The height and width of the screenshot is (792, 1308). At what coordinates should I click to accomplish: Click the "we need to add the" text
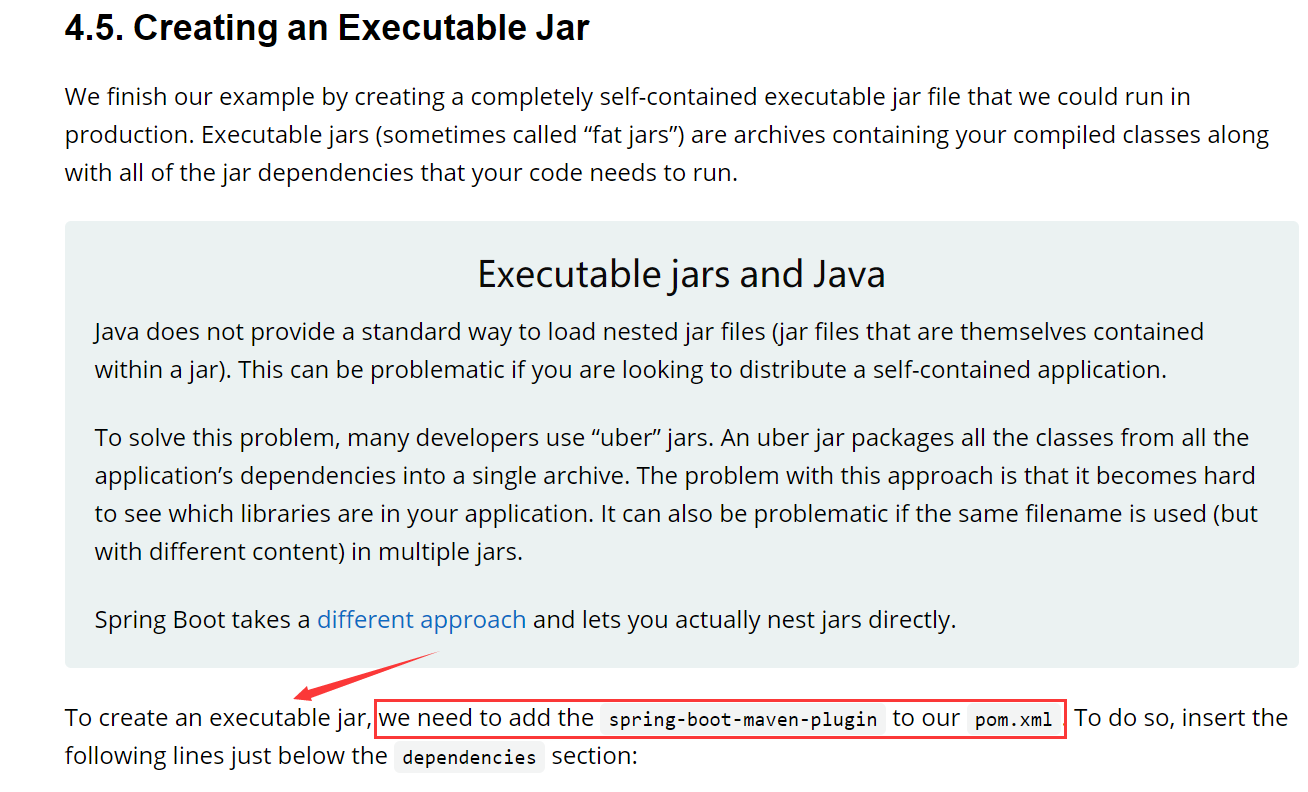[487, 718]
